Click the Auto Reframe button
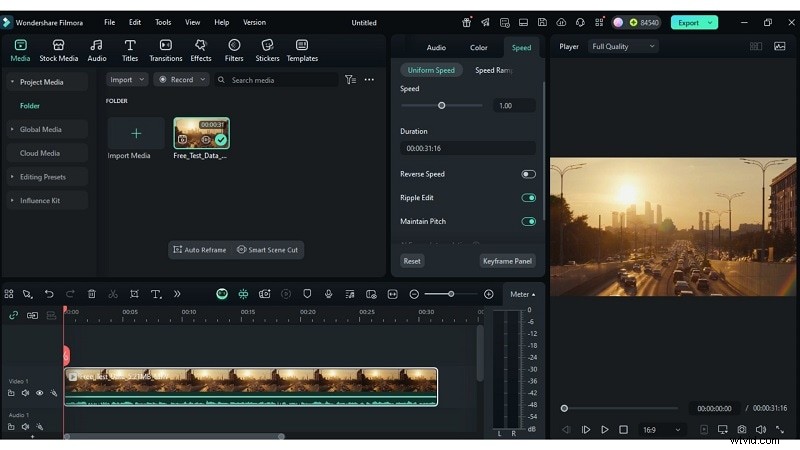800x450 pixels. [199, 249]
